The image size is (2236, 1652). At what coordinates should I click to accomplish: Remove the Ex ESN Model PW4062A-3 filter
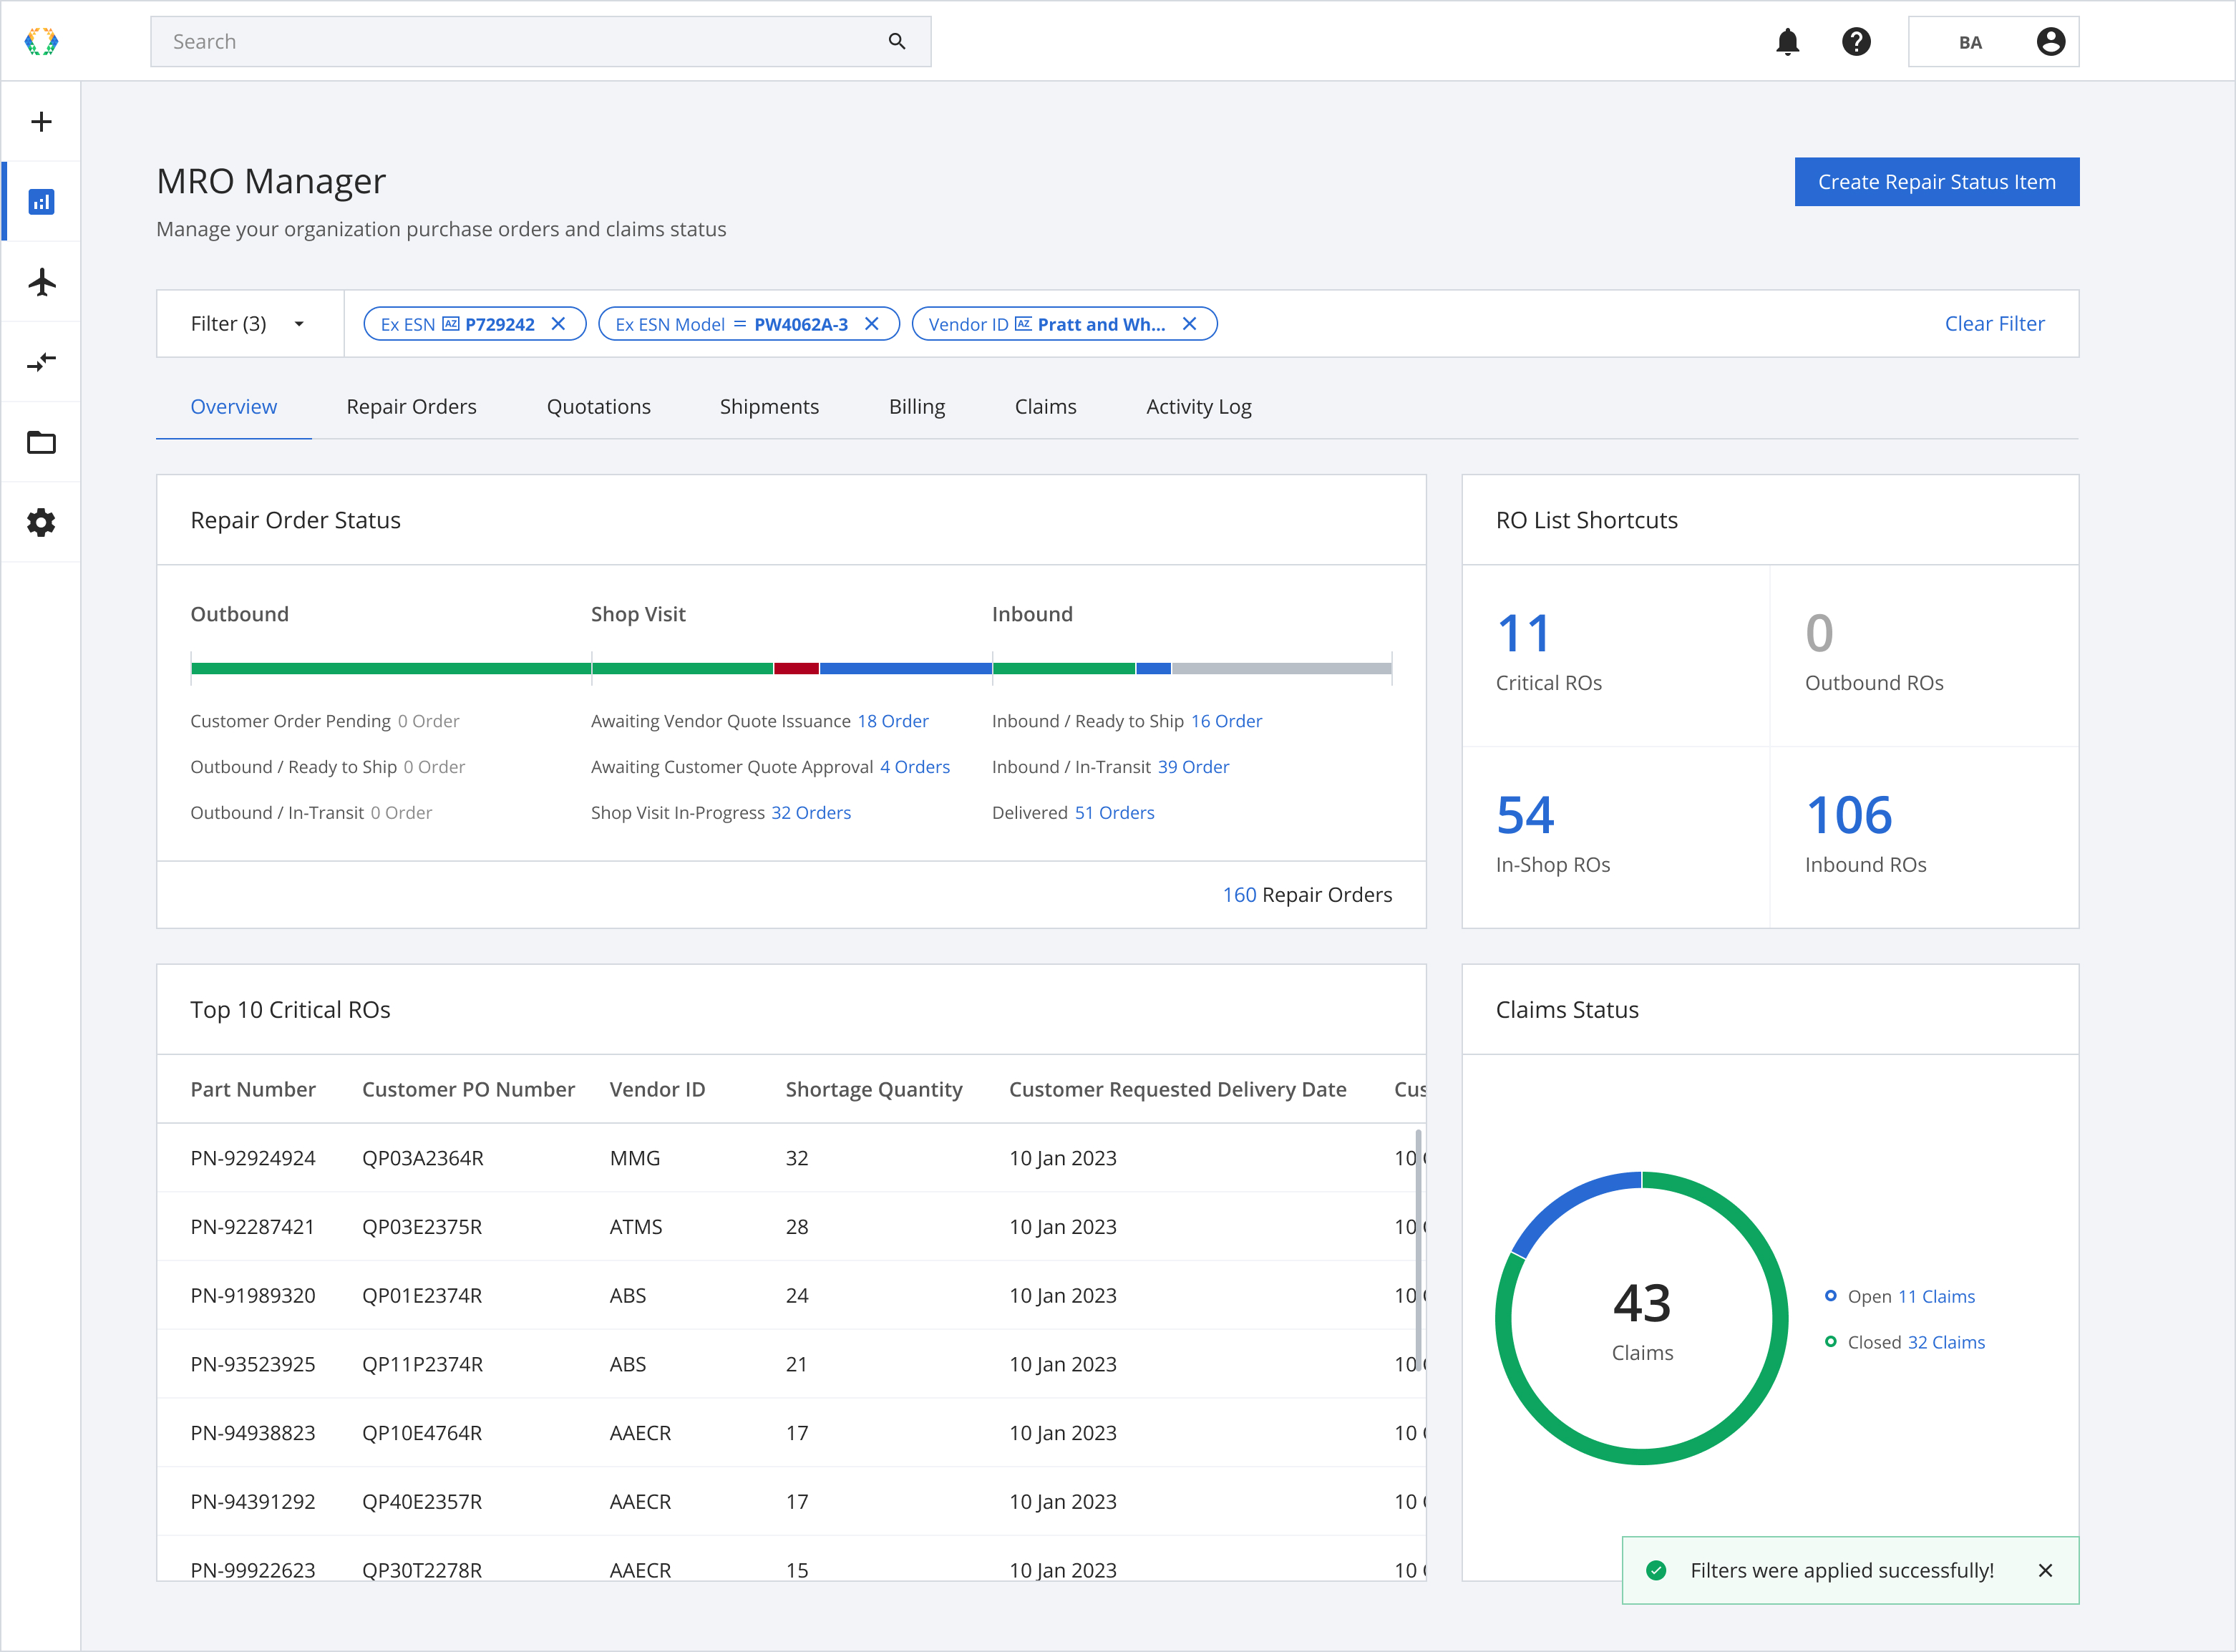click(871, 324)
